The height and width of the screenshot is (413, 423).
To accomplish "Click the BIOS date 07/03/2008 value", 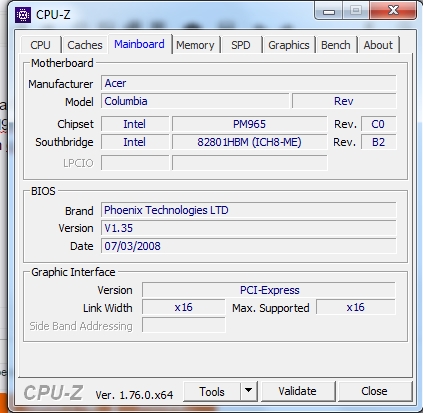I will tap(249, 246).
